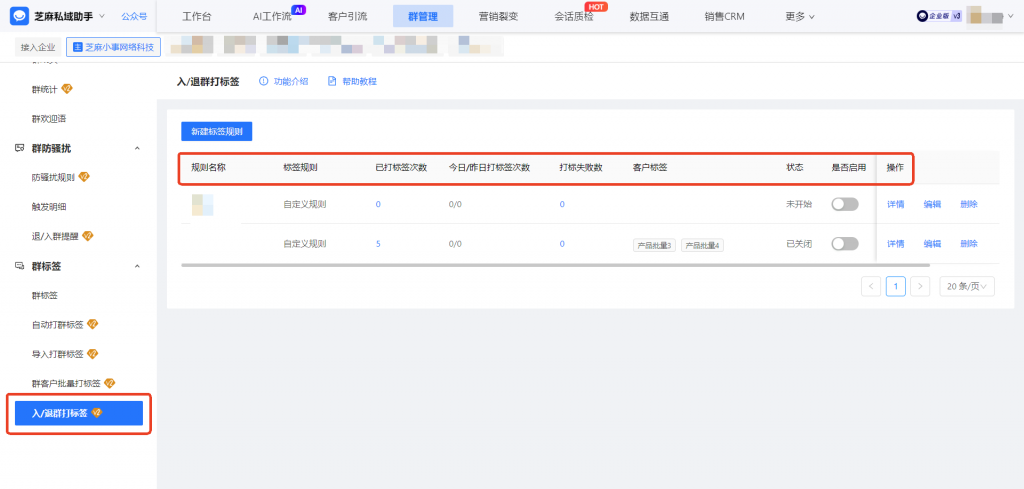
Task: Click the 接入企业 button
Action: (39, 47)
